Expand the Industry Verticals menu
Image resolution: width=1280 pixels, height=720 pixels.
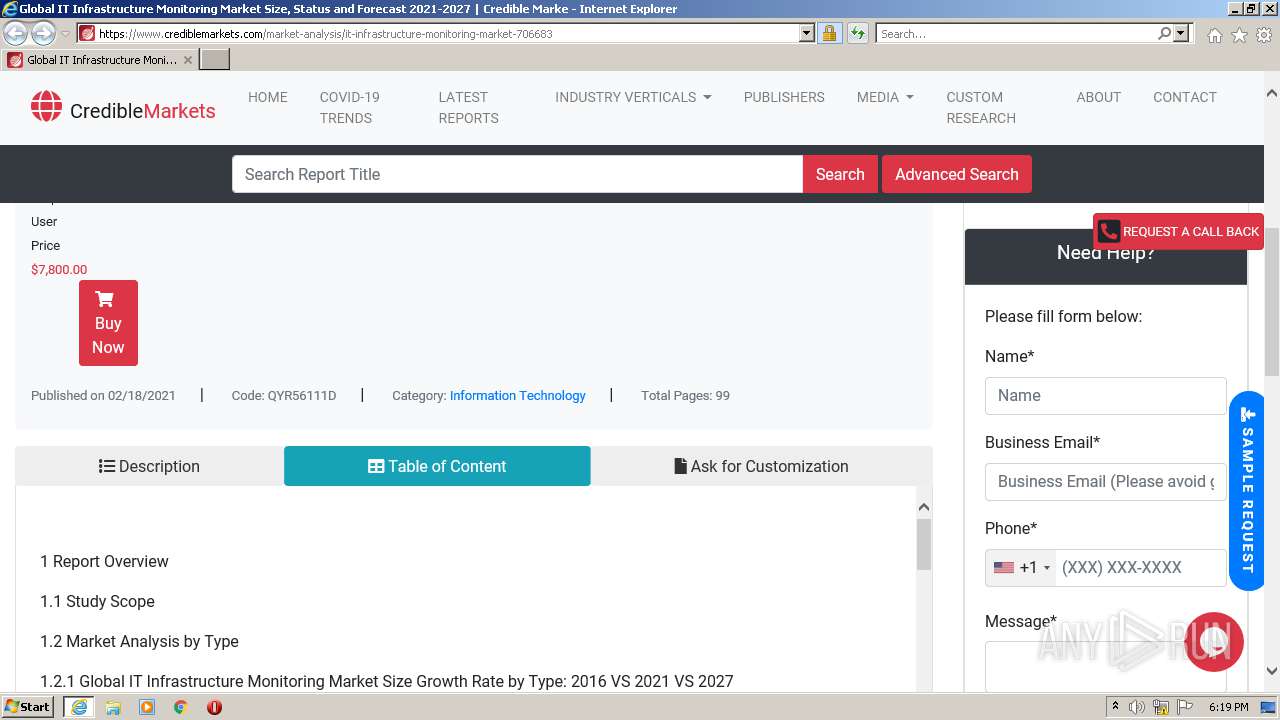point(633,97)
